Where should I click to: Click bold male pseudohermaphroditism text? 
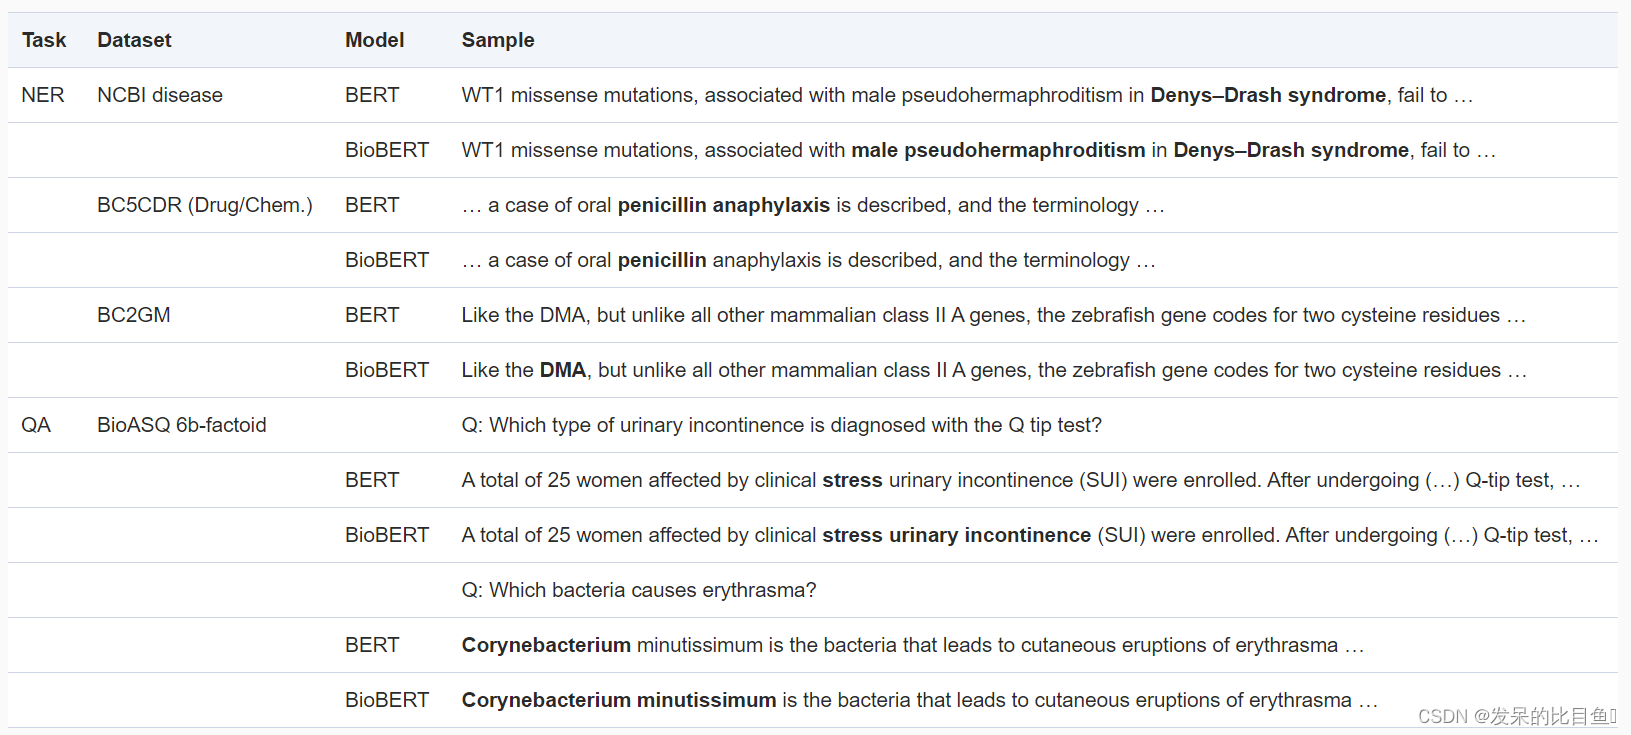(998, 150)
